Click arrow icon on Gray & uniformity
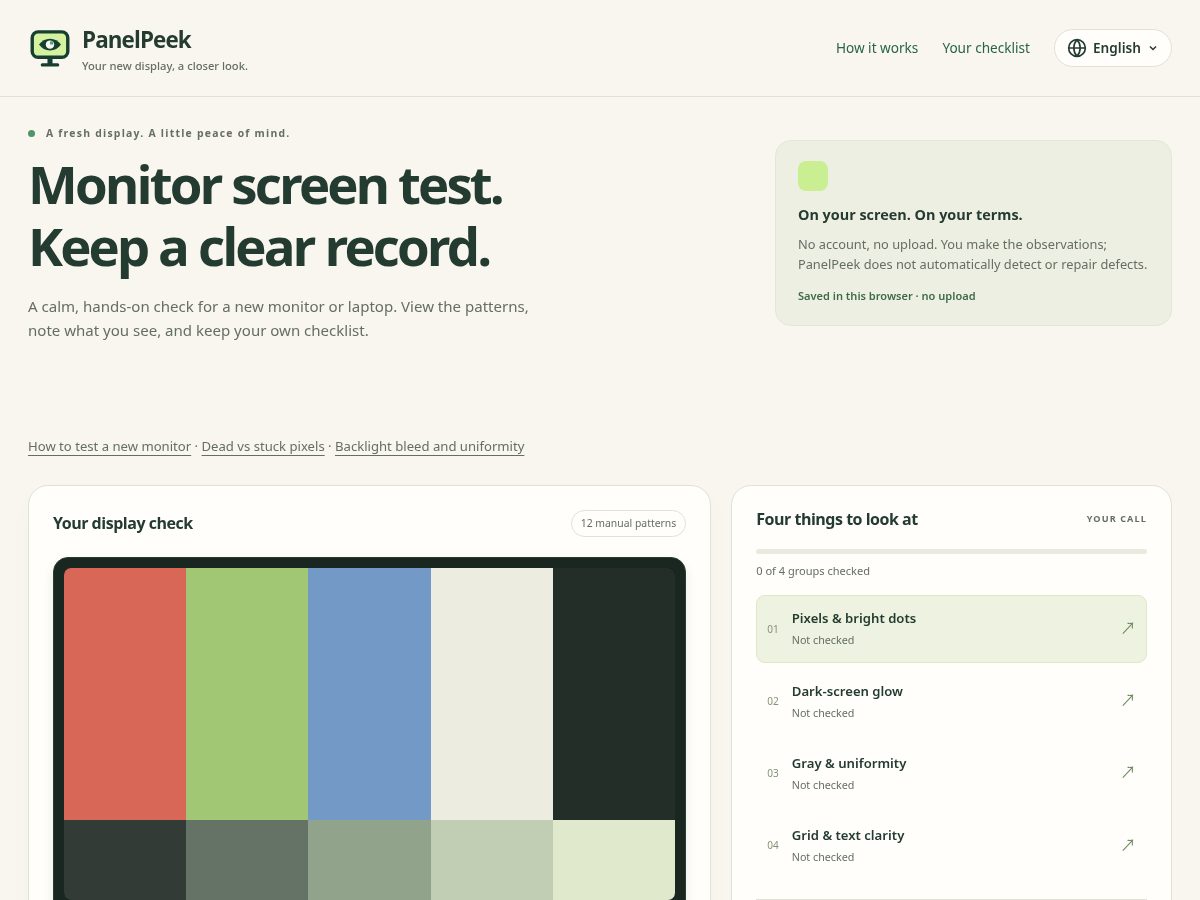The height and width of the screenshot is (900, 1200). click(1128, 772)
